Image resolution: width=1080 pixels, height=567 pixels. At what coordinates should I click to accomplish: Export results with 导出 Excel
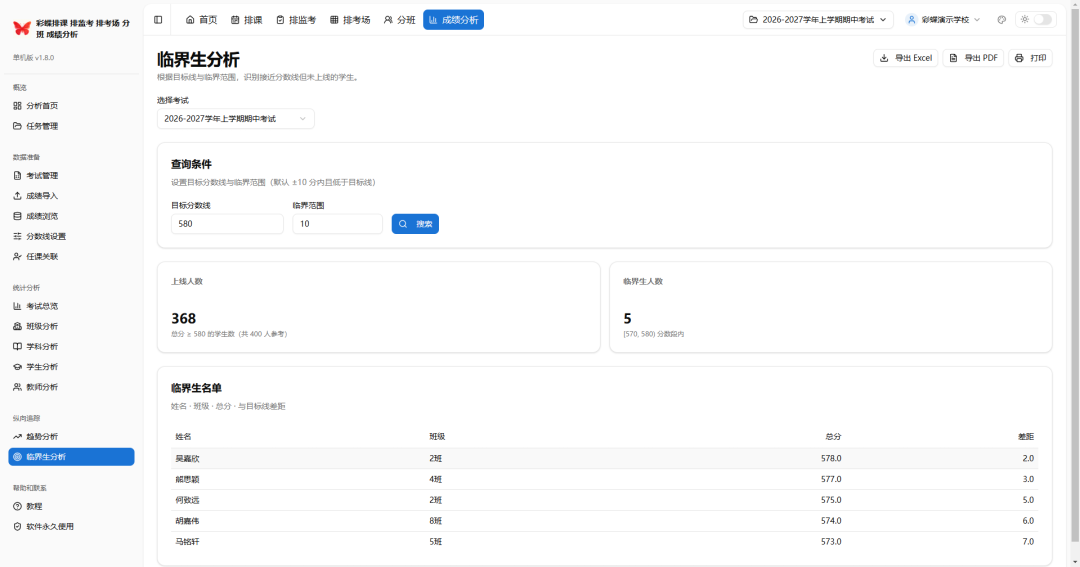click(x=906, y=58)
